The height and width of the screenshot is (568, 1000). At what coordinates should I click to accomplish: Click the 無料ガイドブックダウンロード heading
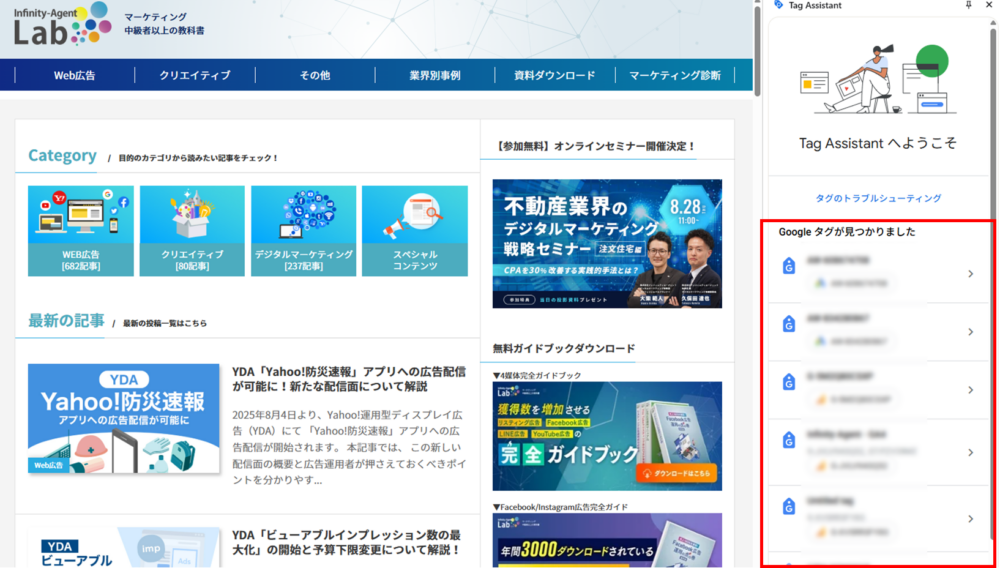pos(564,348)
